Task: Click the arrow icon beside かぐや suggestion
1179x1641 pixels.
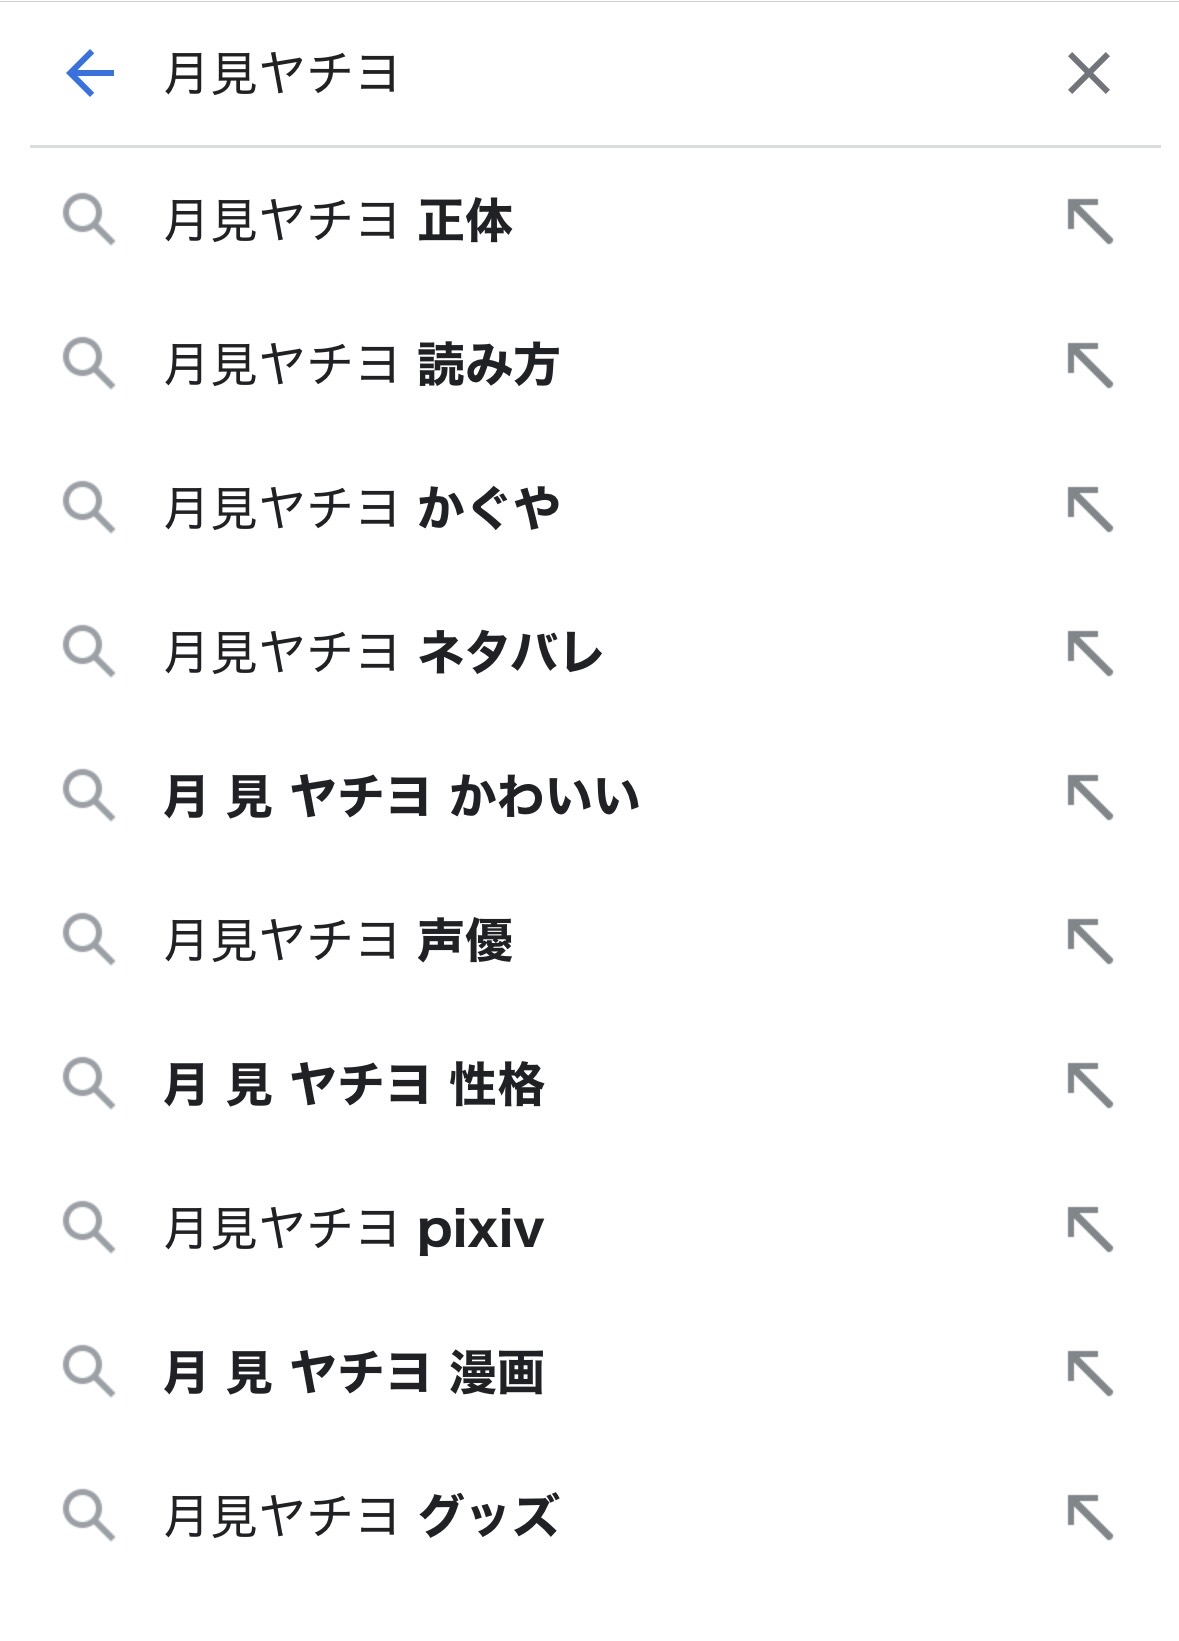Action: pos(1089,509)
